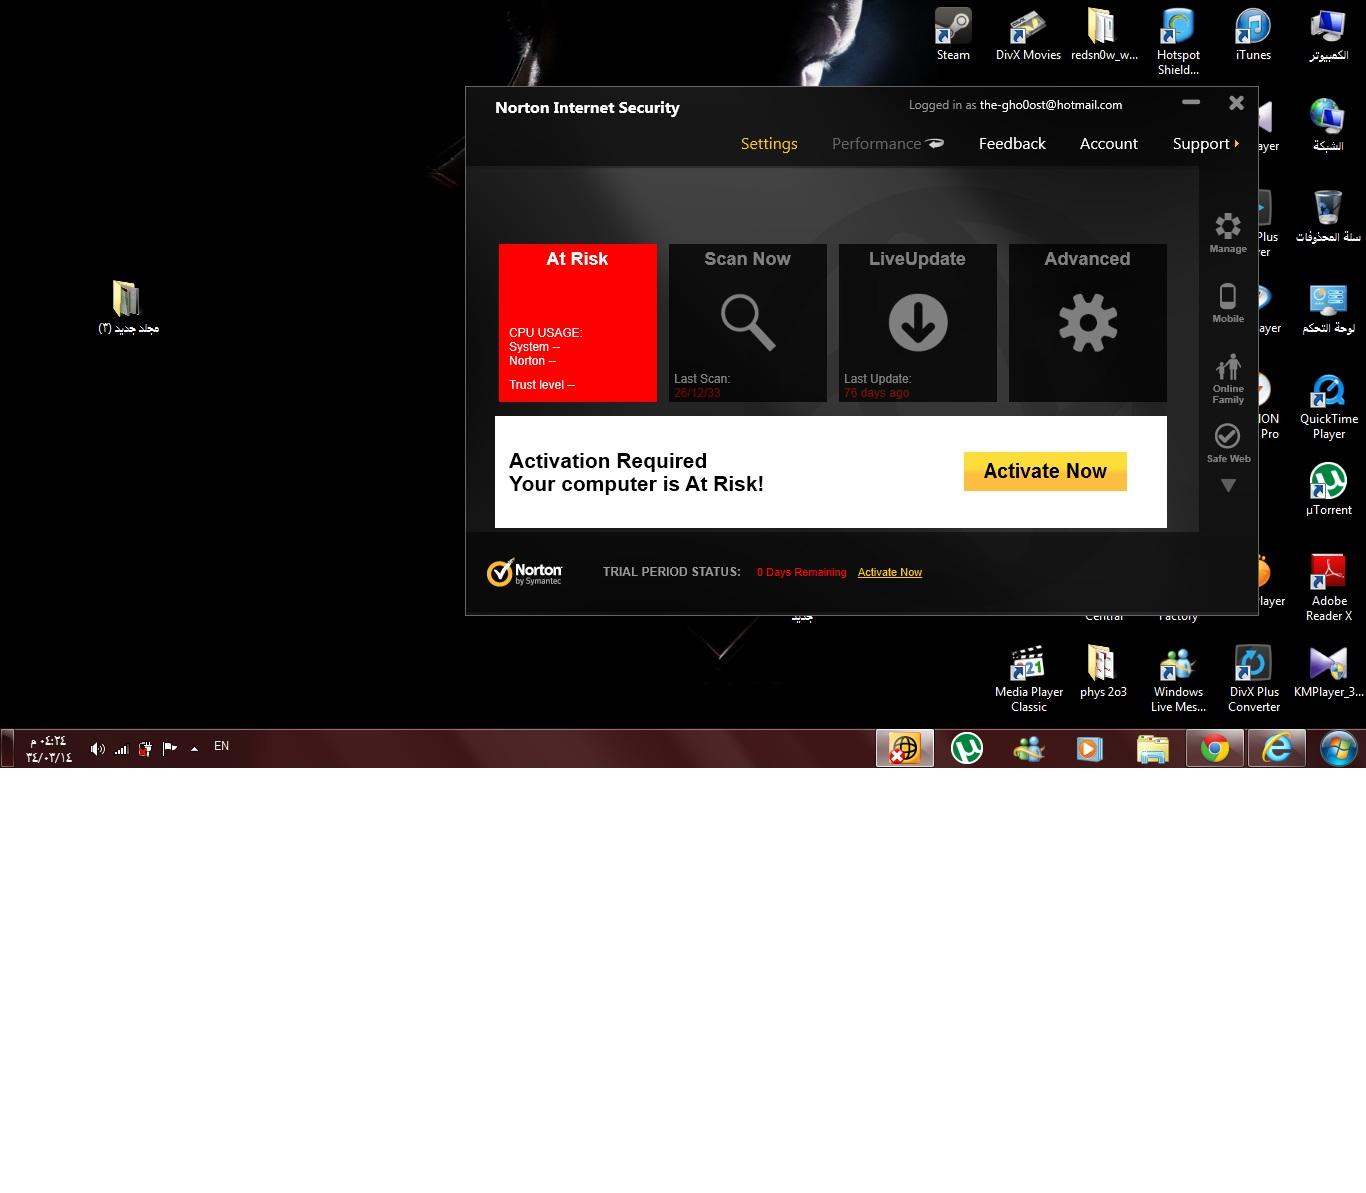Screen dimensions: 1366x1193
Task: Open the Control Panel desktop icon
Action: (1328, 308)
